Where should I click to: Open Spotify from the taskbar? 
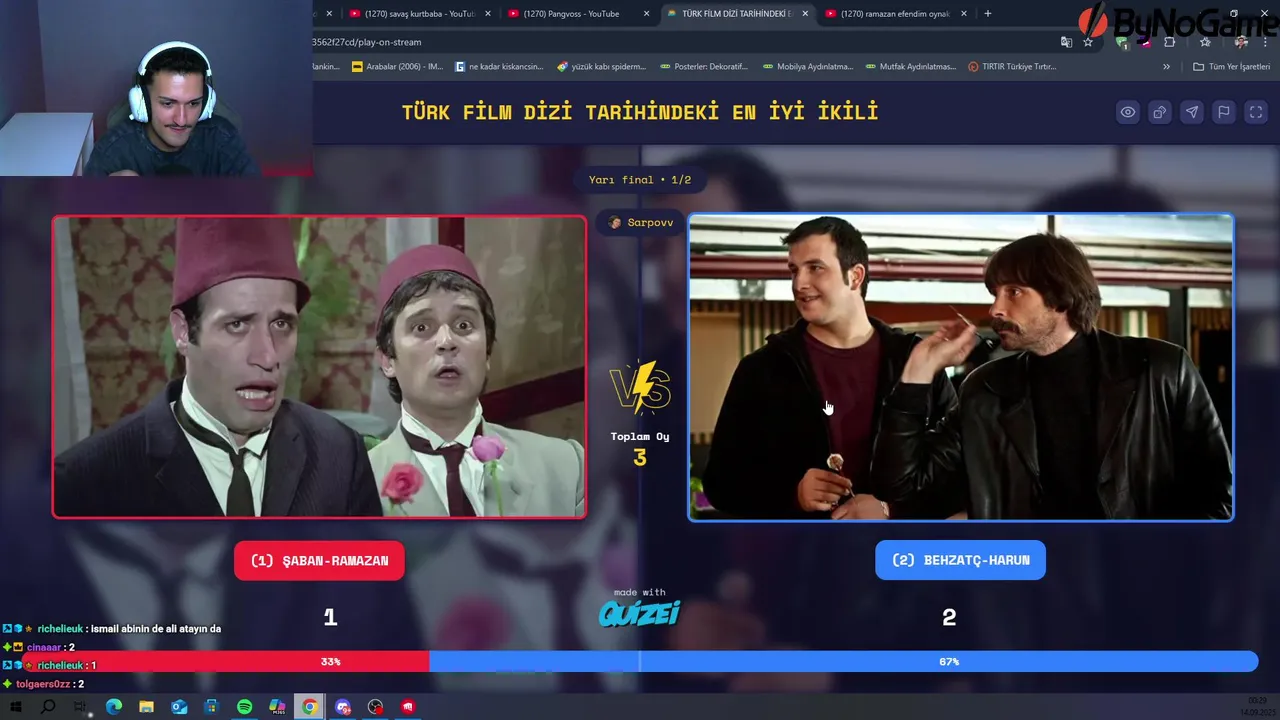pyautogui.click(x=244, y=707)
